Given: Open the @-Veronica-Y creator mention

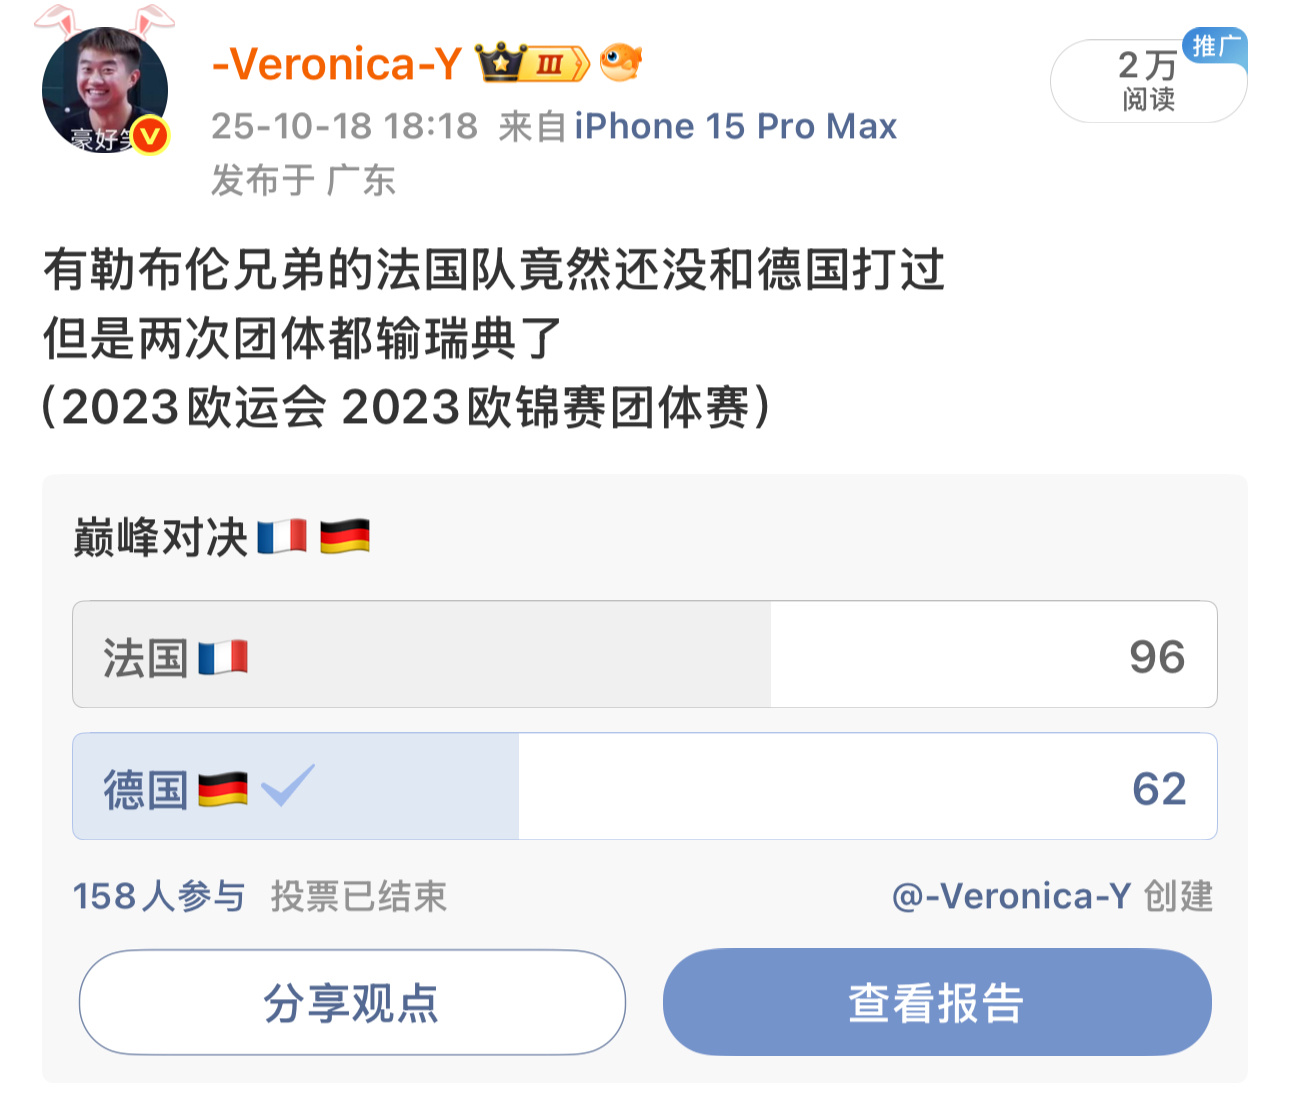Looking at the screenshot, I should [x=1011, y=896].
